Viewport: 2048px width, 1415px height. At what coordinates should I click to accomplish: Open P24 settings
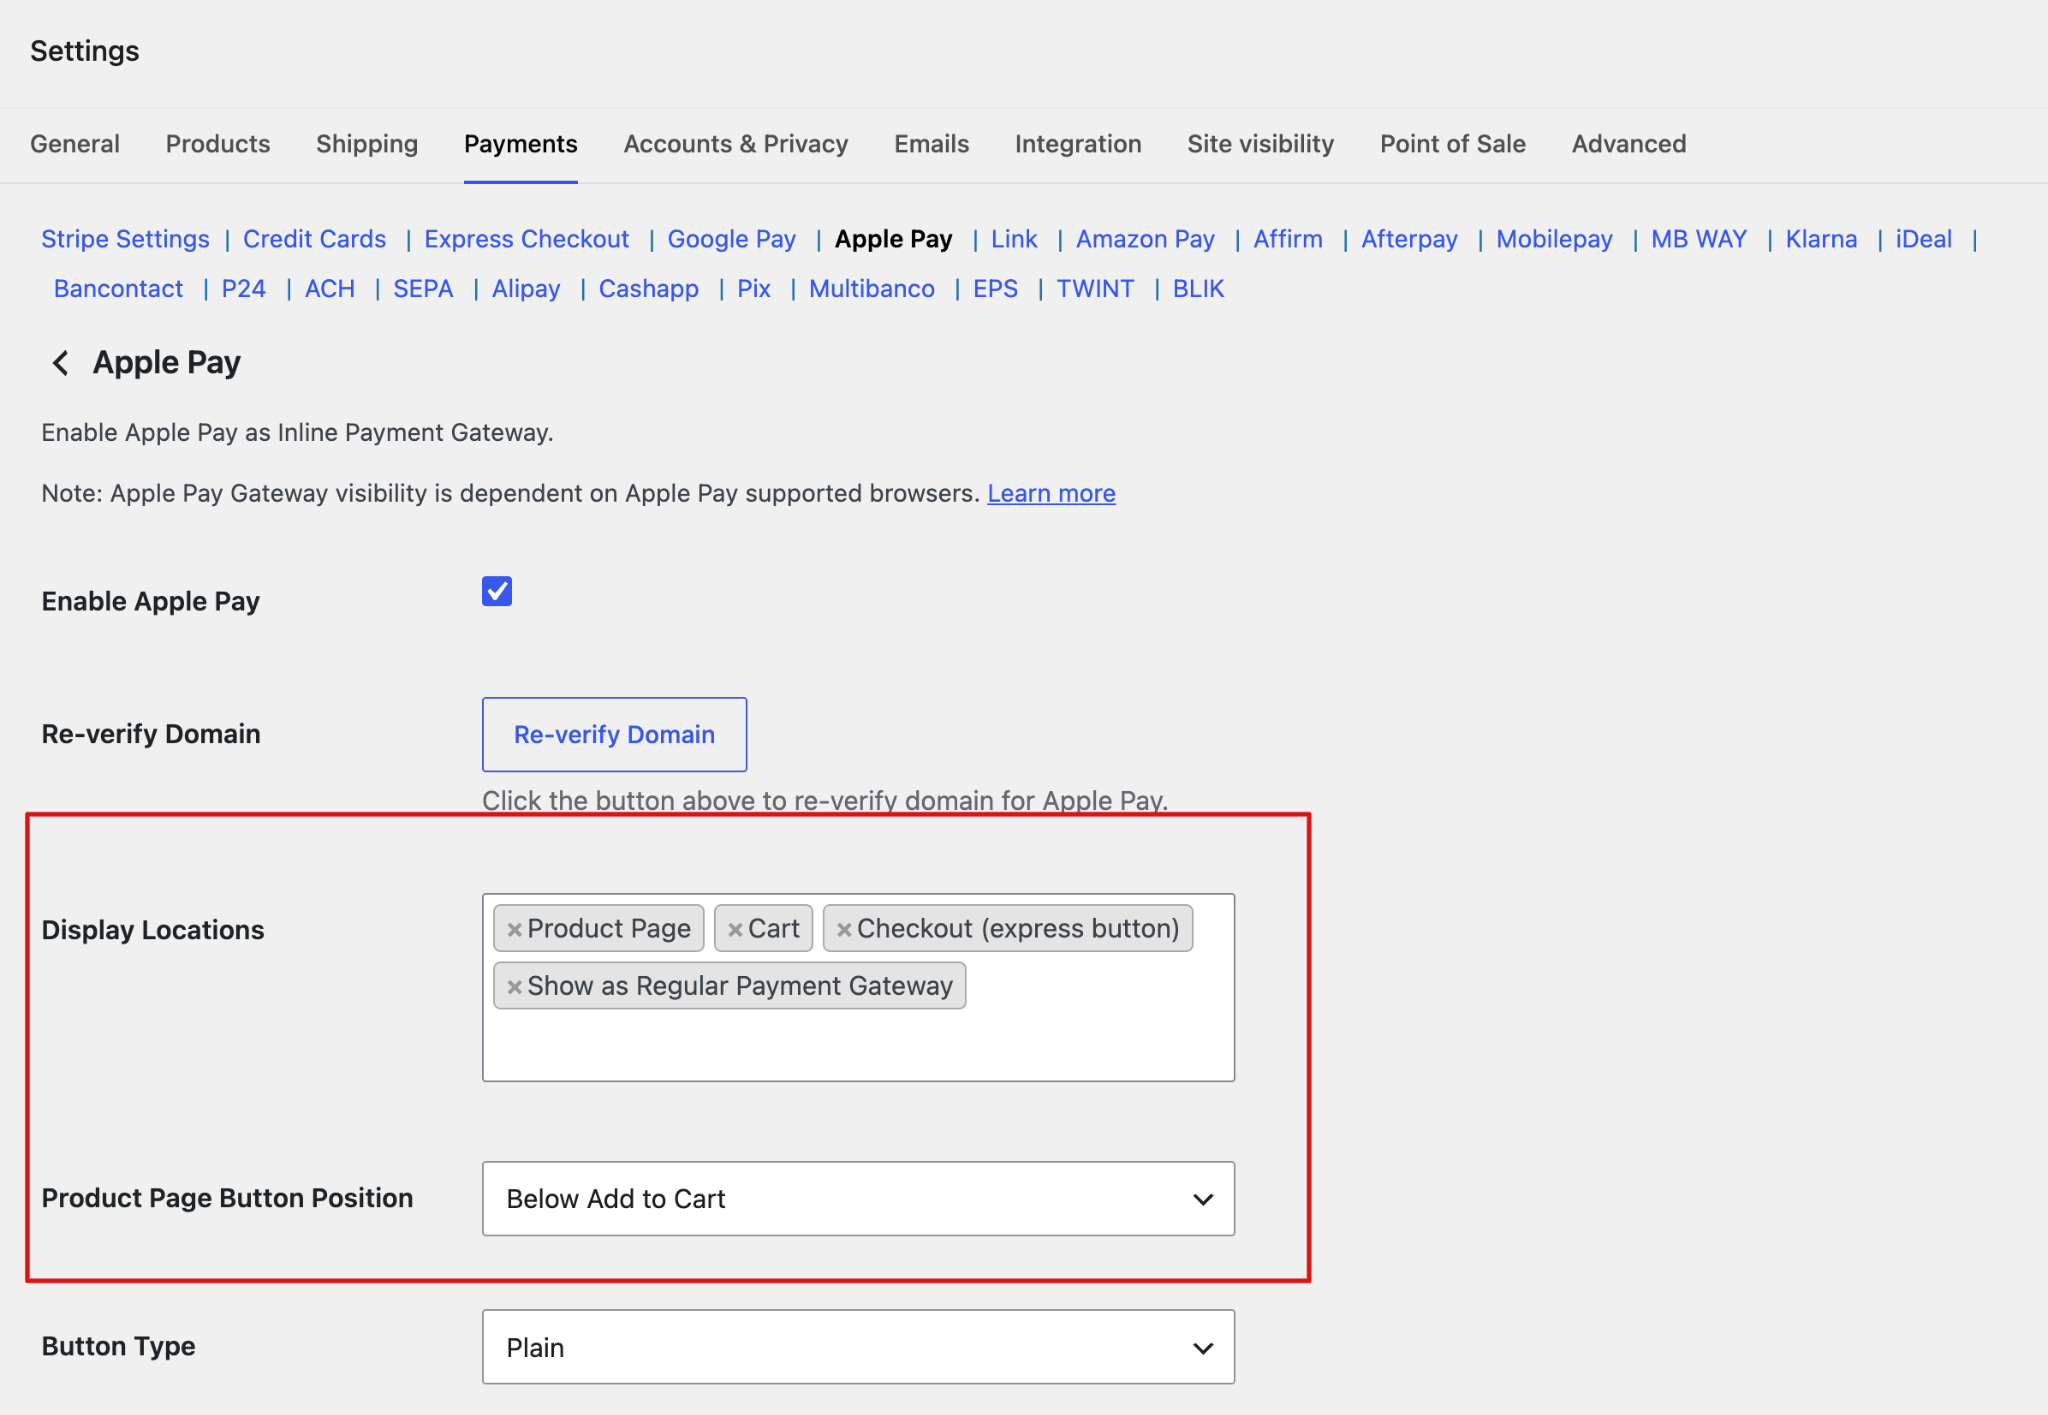tap(244, 288)
